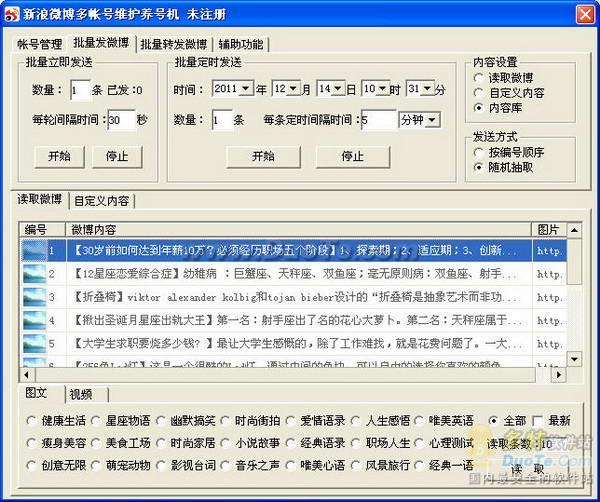Click the Sina Weibo app icon in title bar
This screenshot has width=600, height=502.
coord(11,13)
